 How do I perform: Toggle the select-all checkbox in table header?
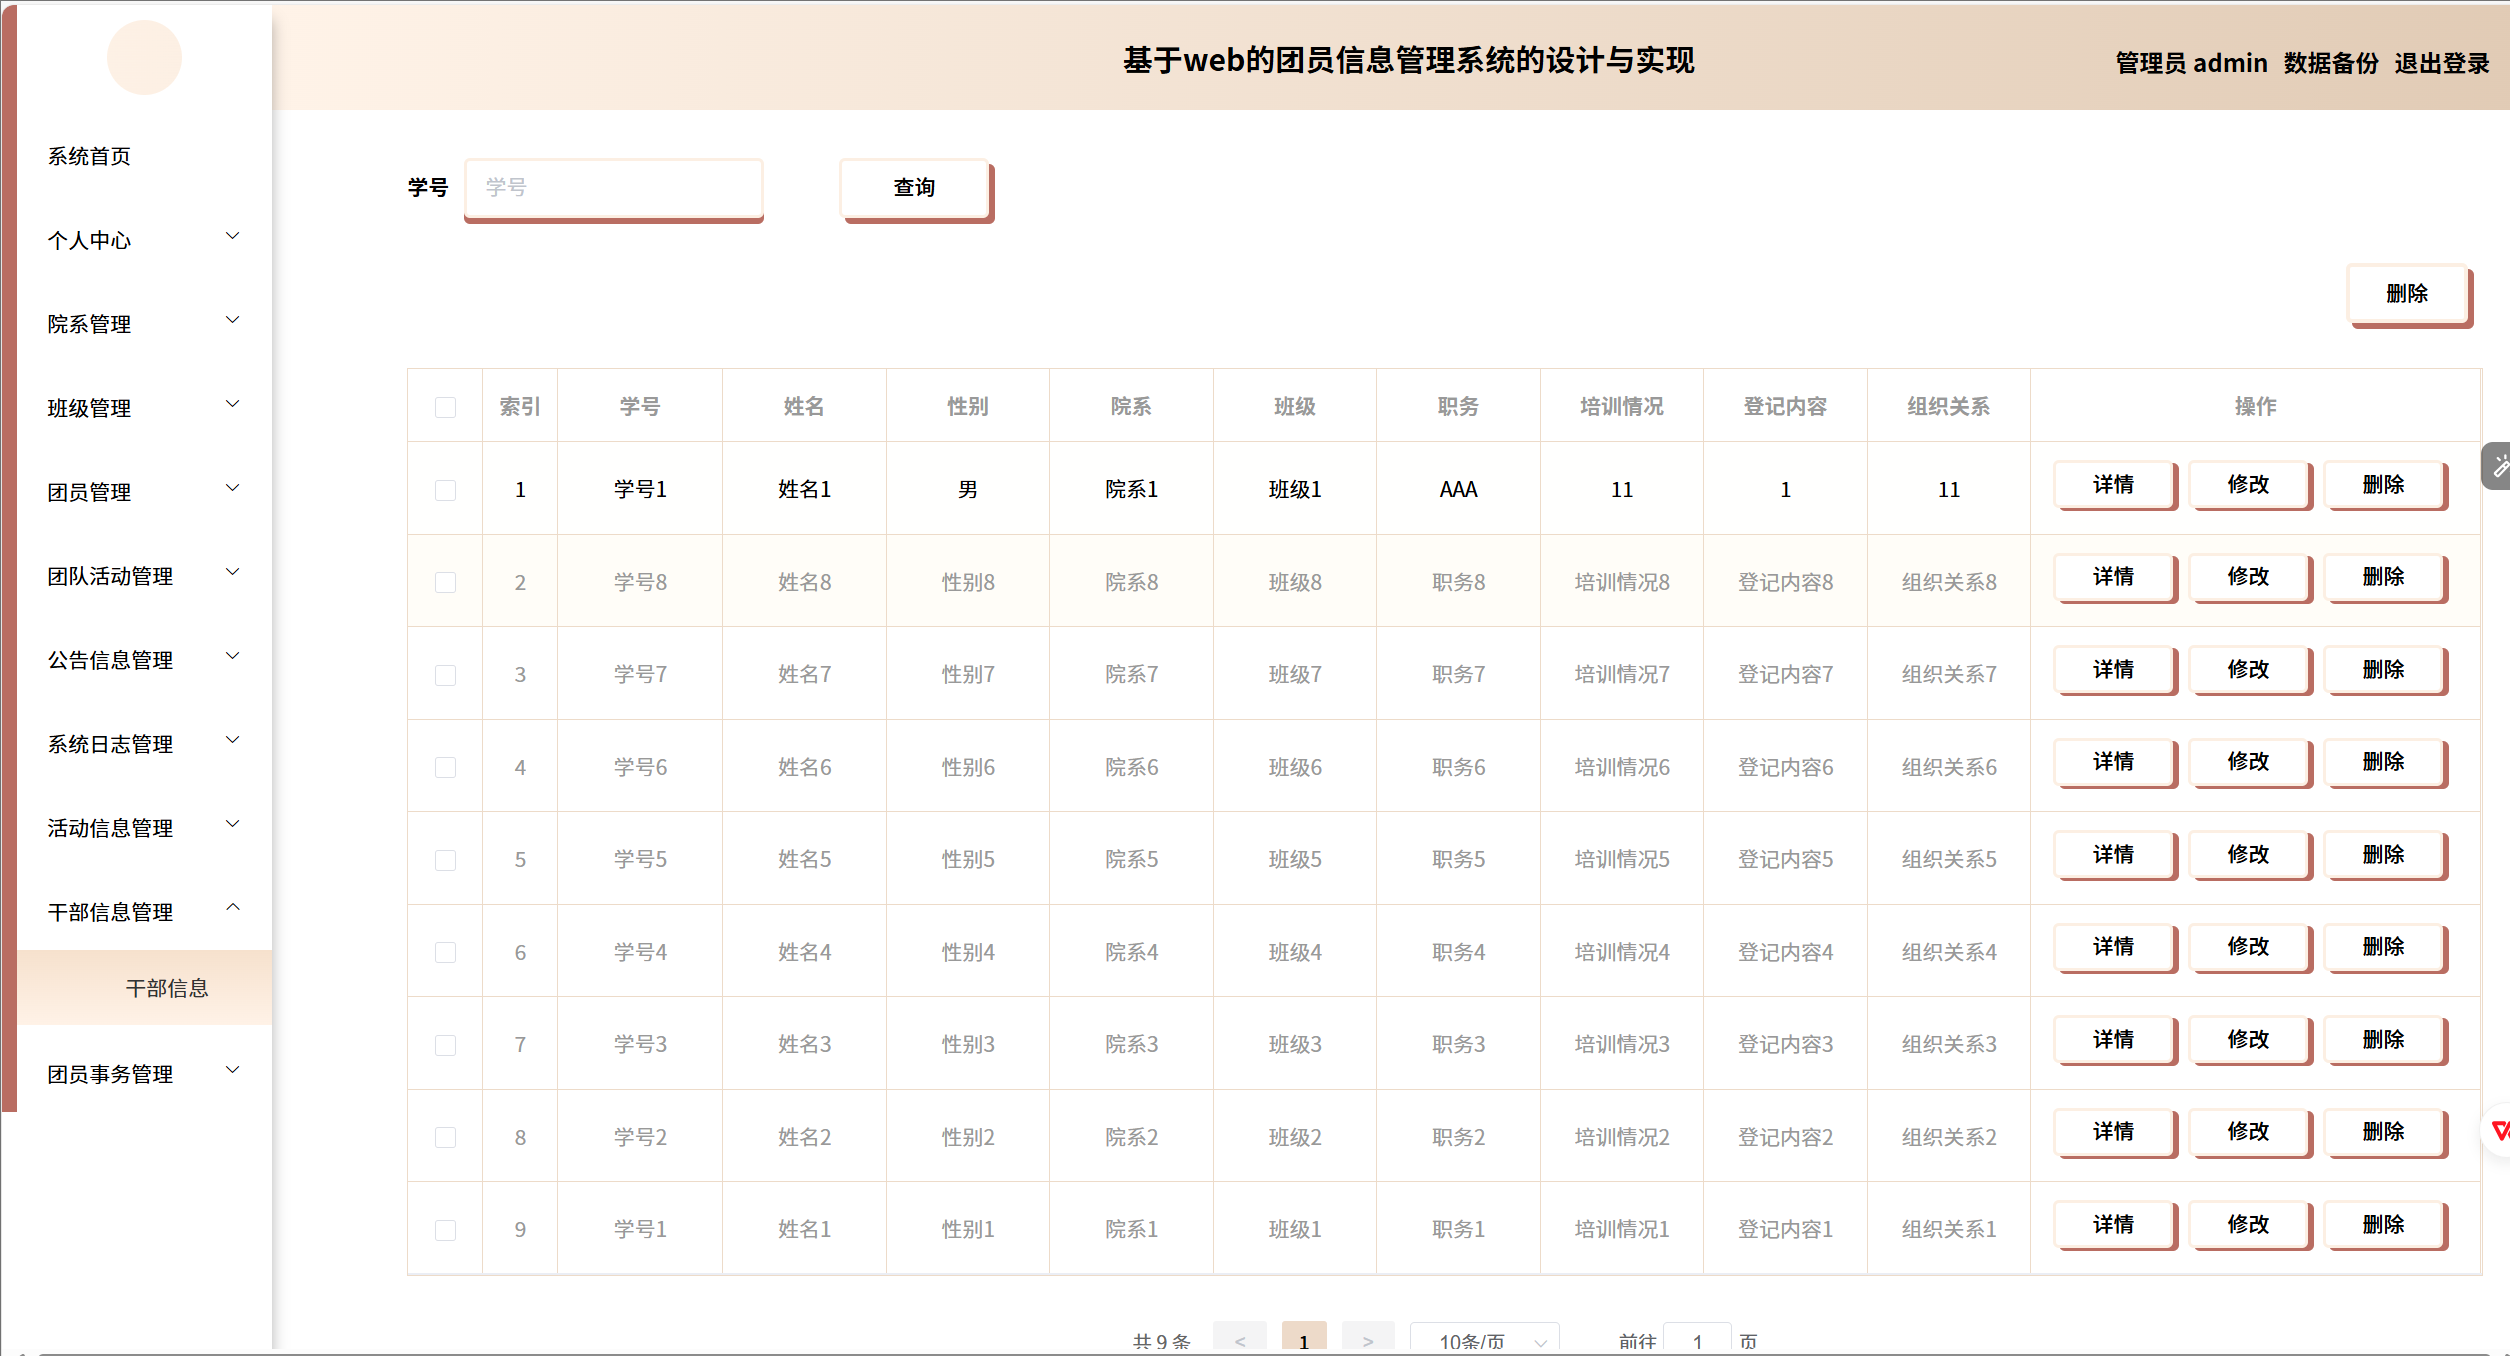point(445,407)
